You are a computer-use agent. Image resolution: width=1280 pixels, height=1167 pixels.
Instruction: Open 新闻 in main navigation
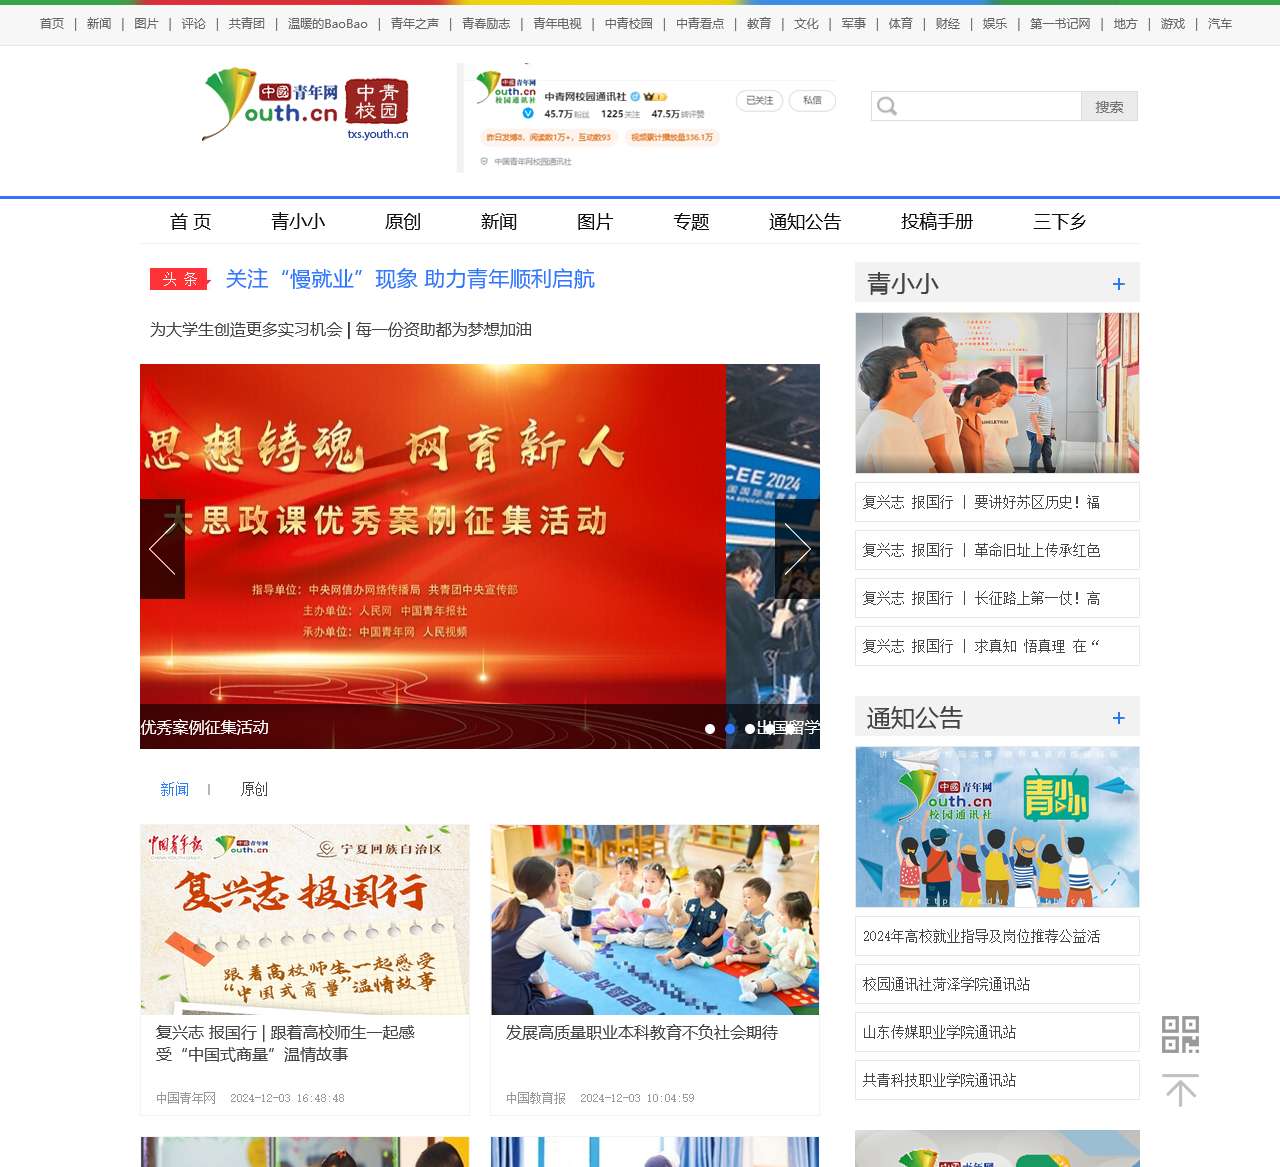click(499, 221)
